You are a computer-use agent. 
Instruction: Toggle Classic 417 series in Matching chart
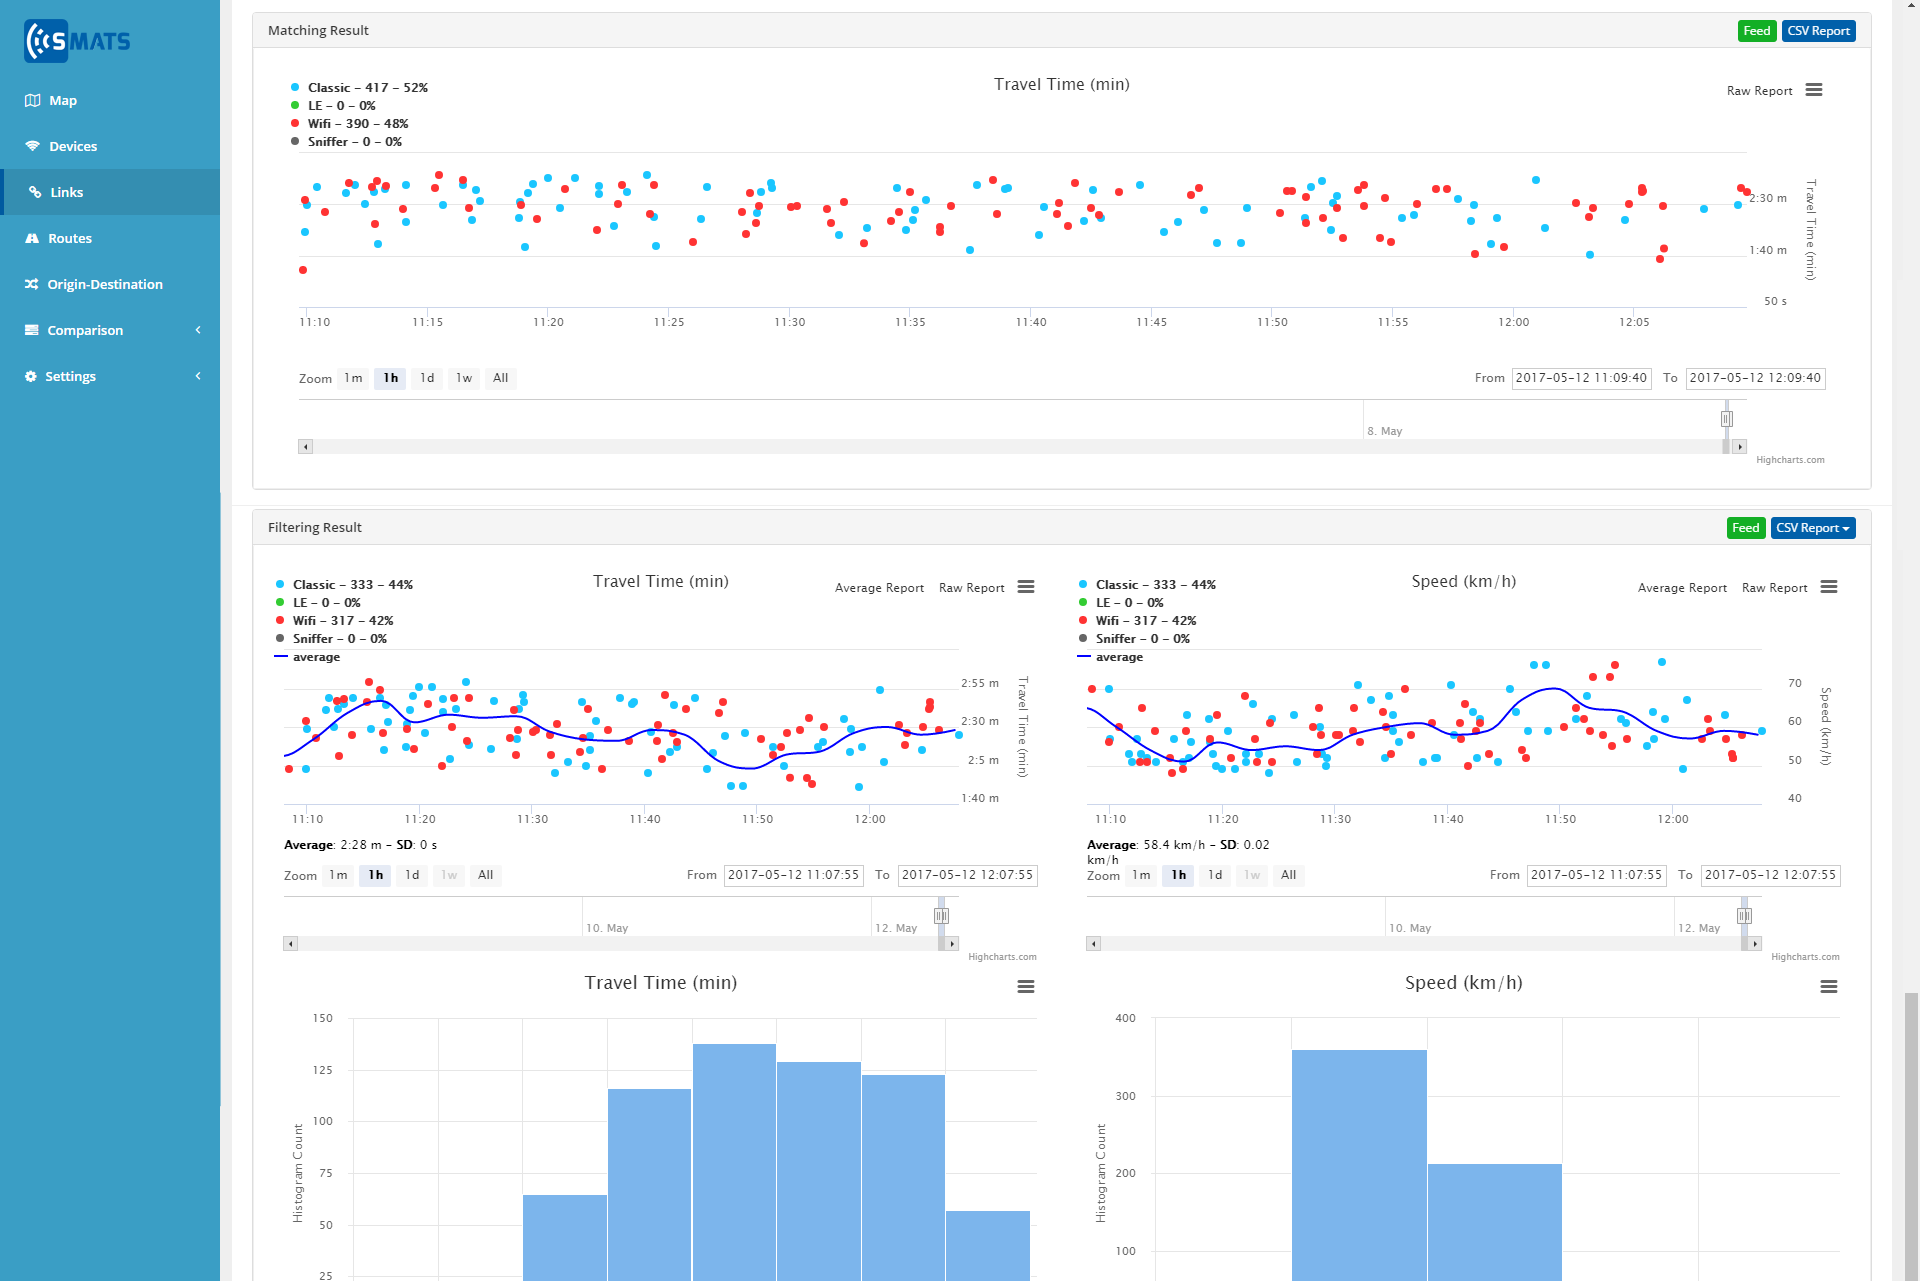point(359,88)
